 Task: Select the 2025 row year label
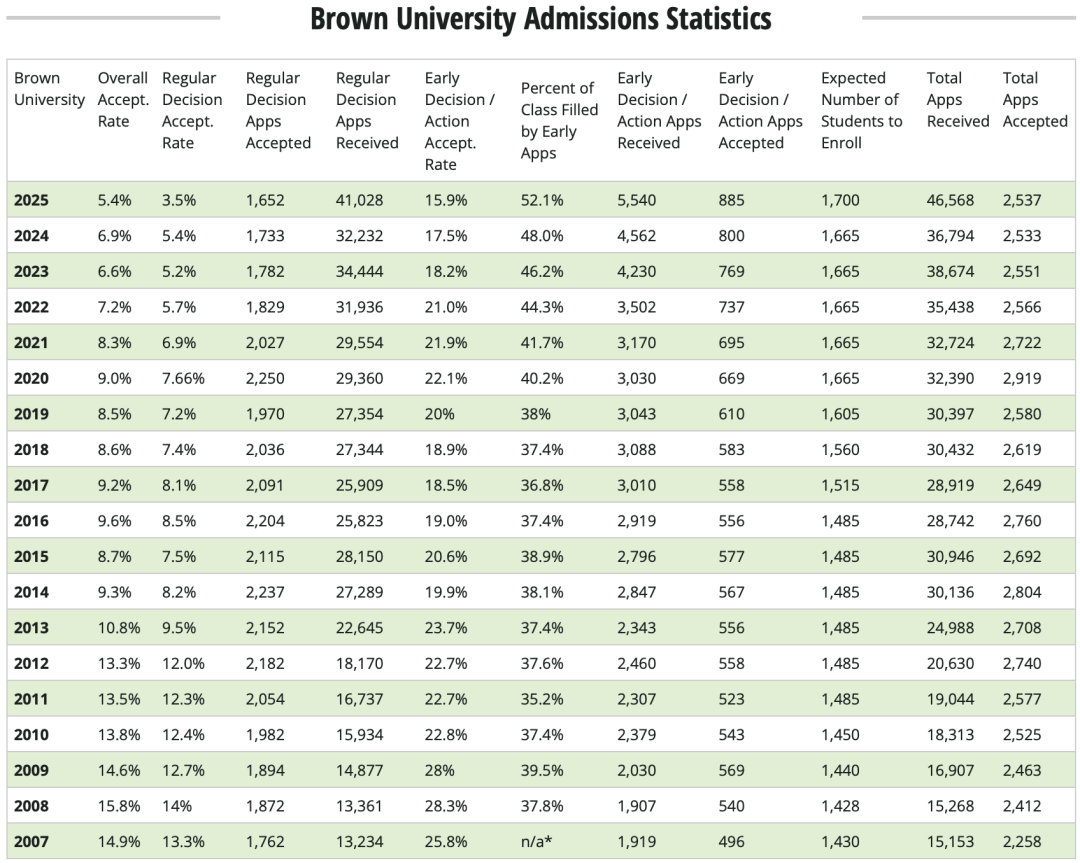[x=31, y=200]
